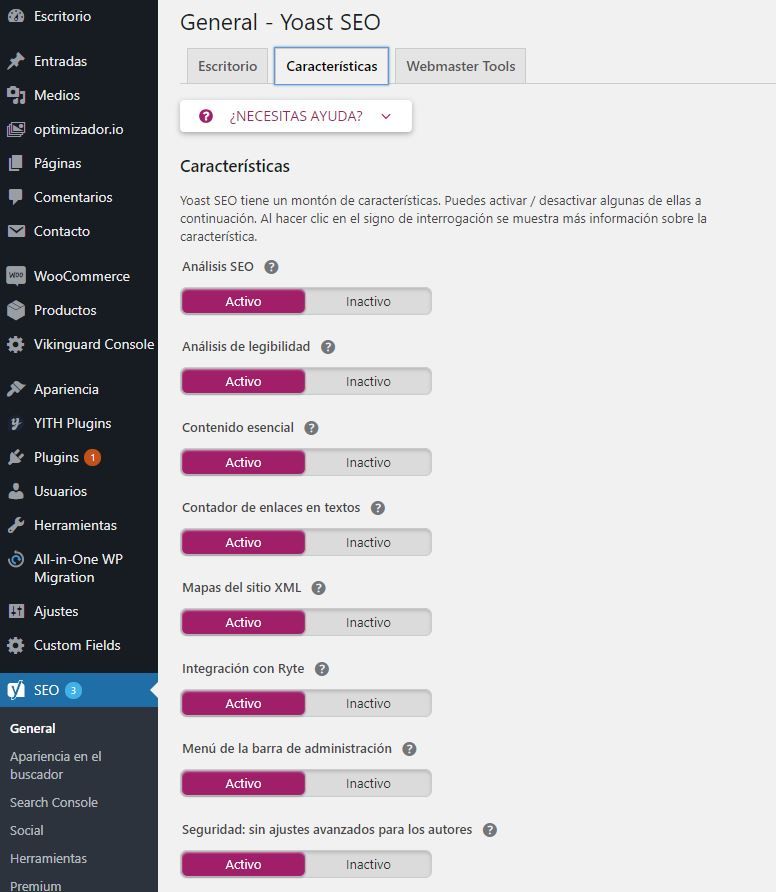Viewport: 776px width, 892px height.
Task: Click the Herramientas wrench icon
Action: click(16, 525)
